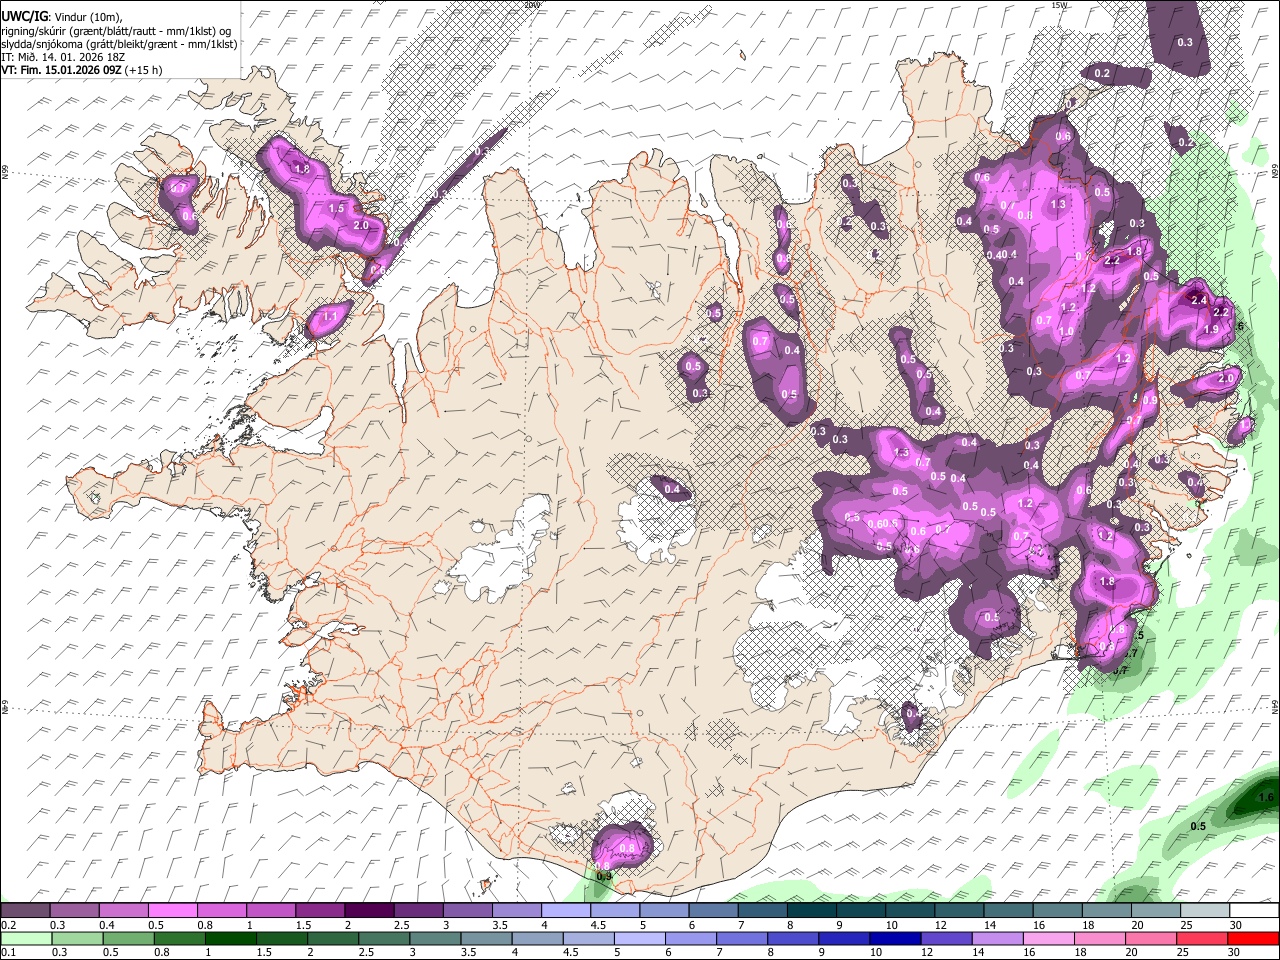
Task: Click the white swatch after 30 in the upper legend row
Action: pos(1254,911)
